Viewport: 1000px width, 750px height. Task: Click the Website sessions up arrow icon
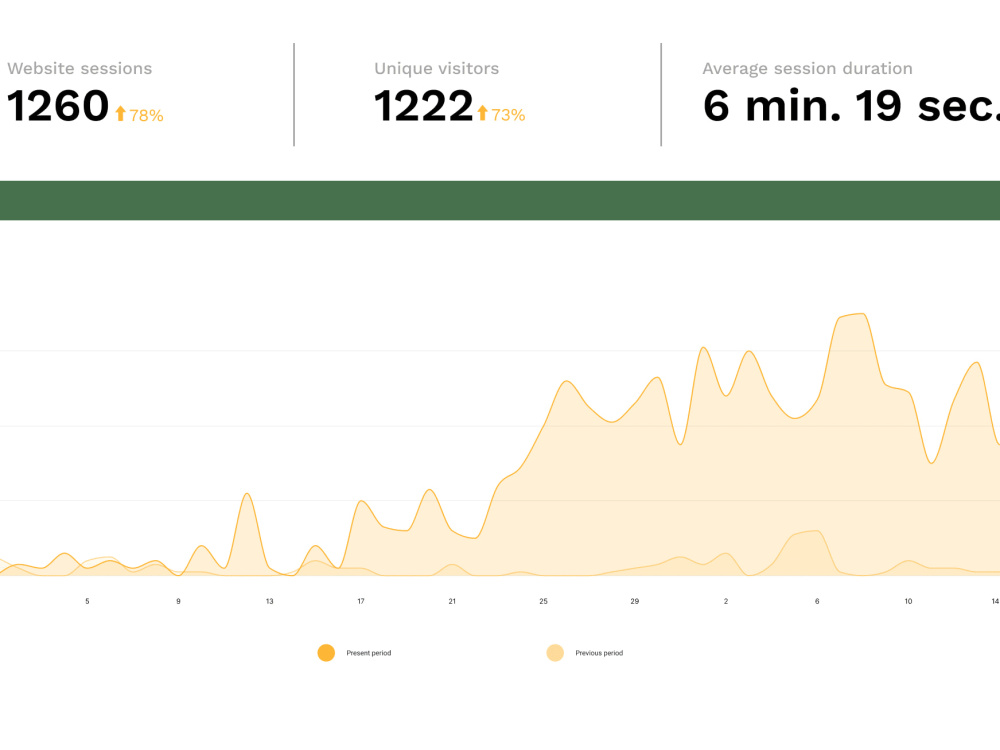point(121,114)
